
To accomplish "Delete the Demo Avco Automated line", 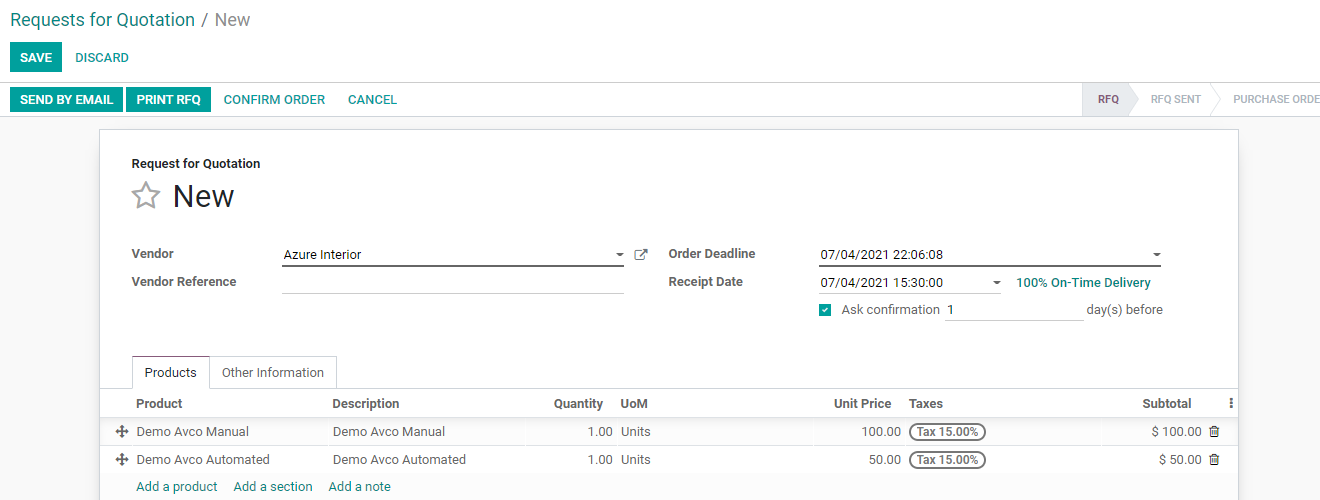I will coord(1214,460).
